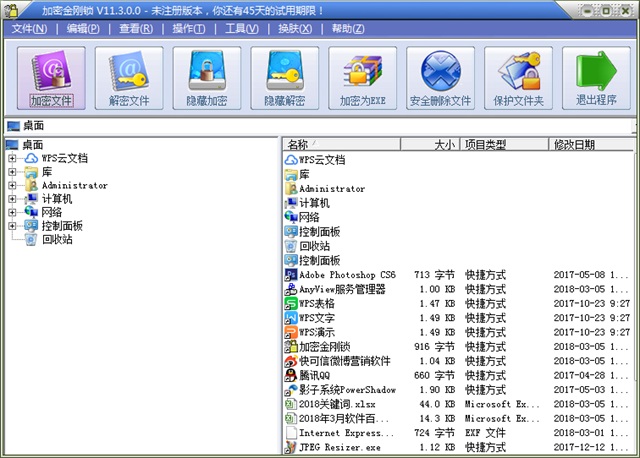The image size is (640, 458).
Task: Open the 保护文件夹 protect folder tool
Action: click(518, 78)
